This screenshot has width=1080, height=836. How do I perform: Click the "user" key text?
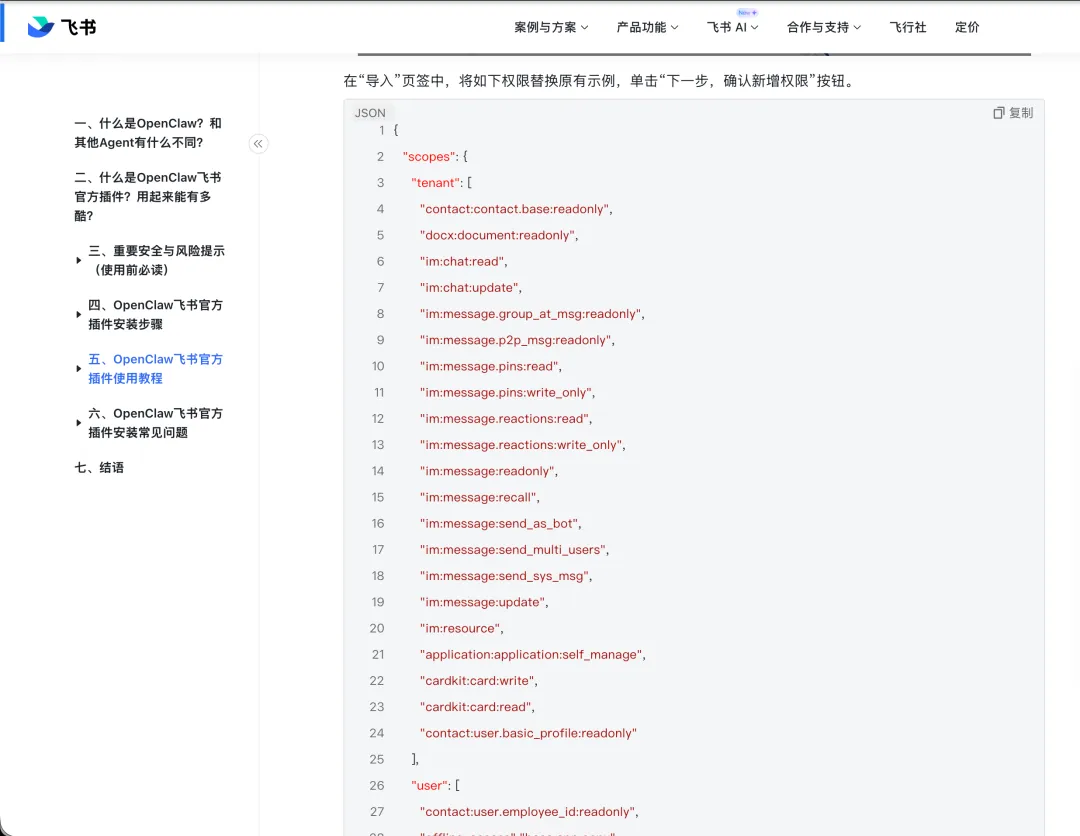430,785
